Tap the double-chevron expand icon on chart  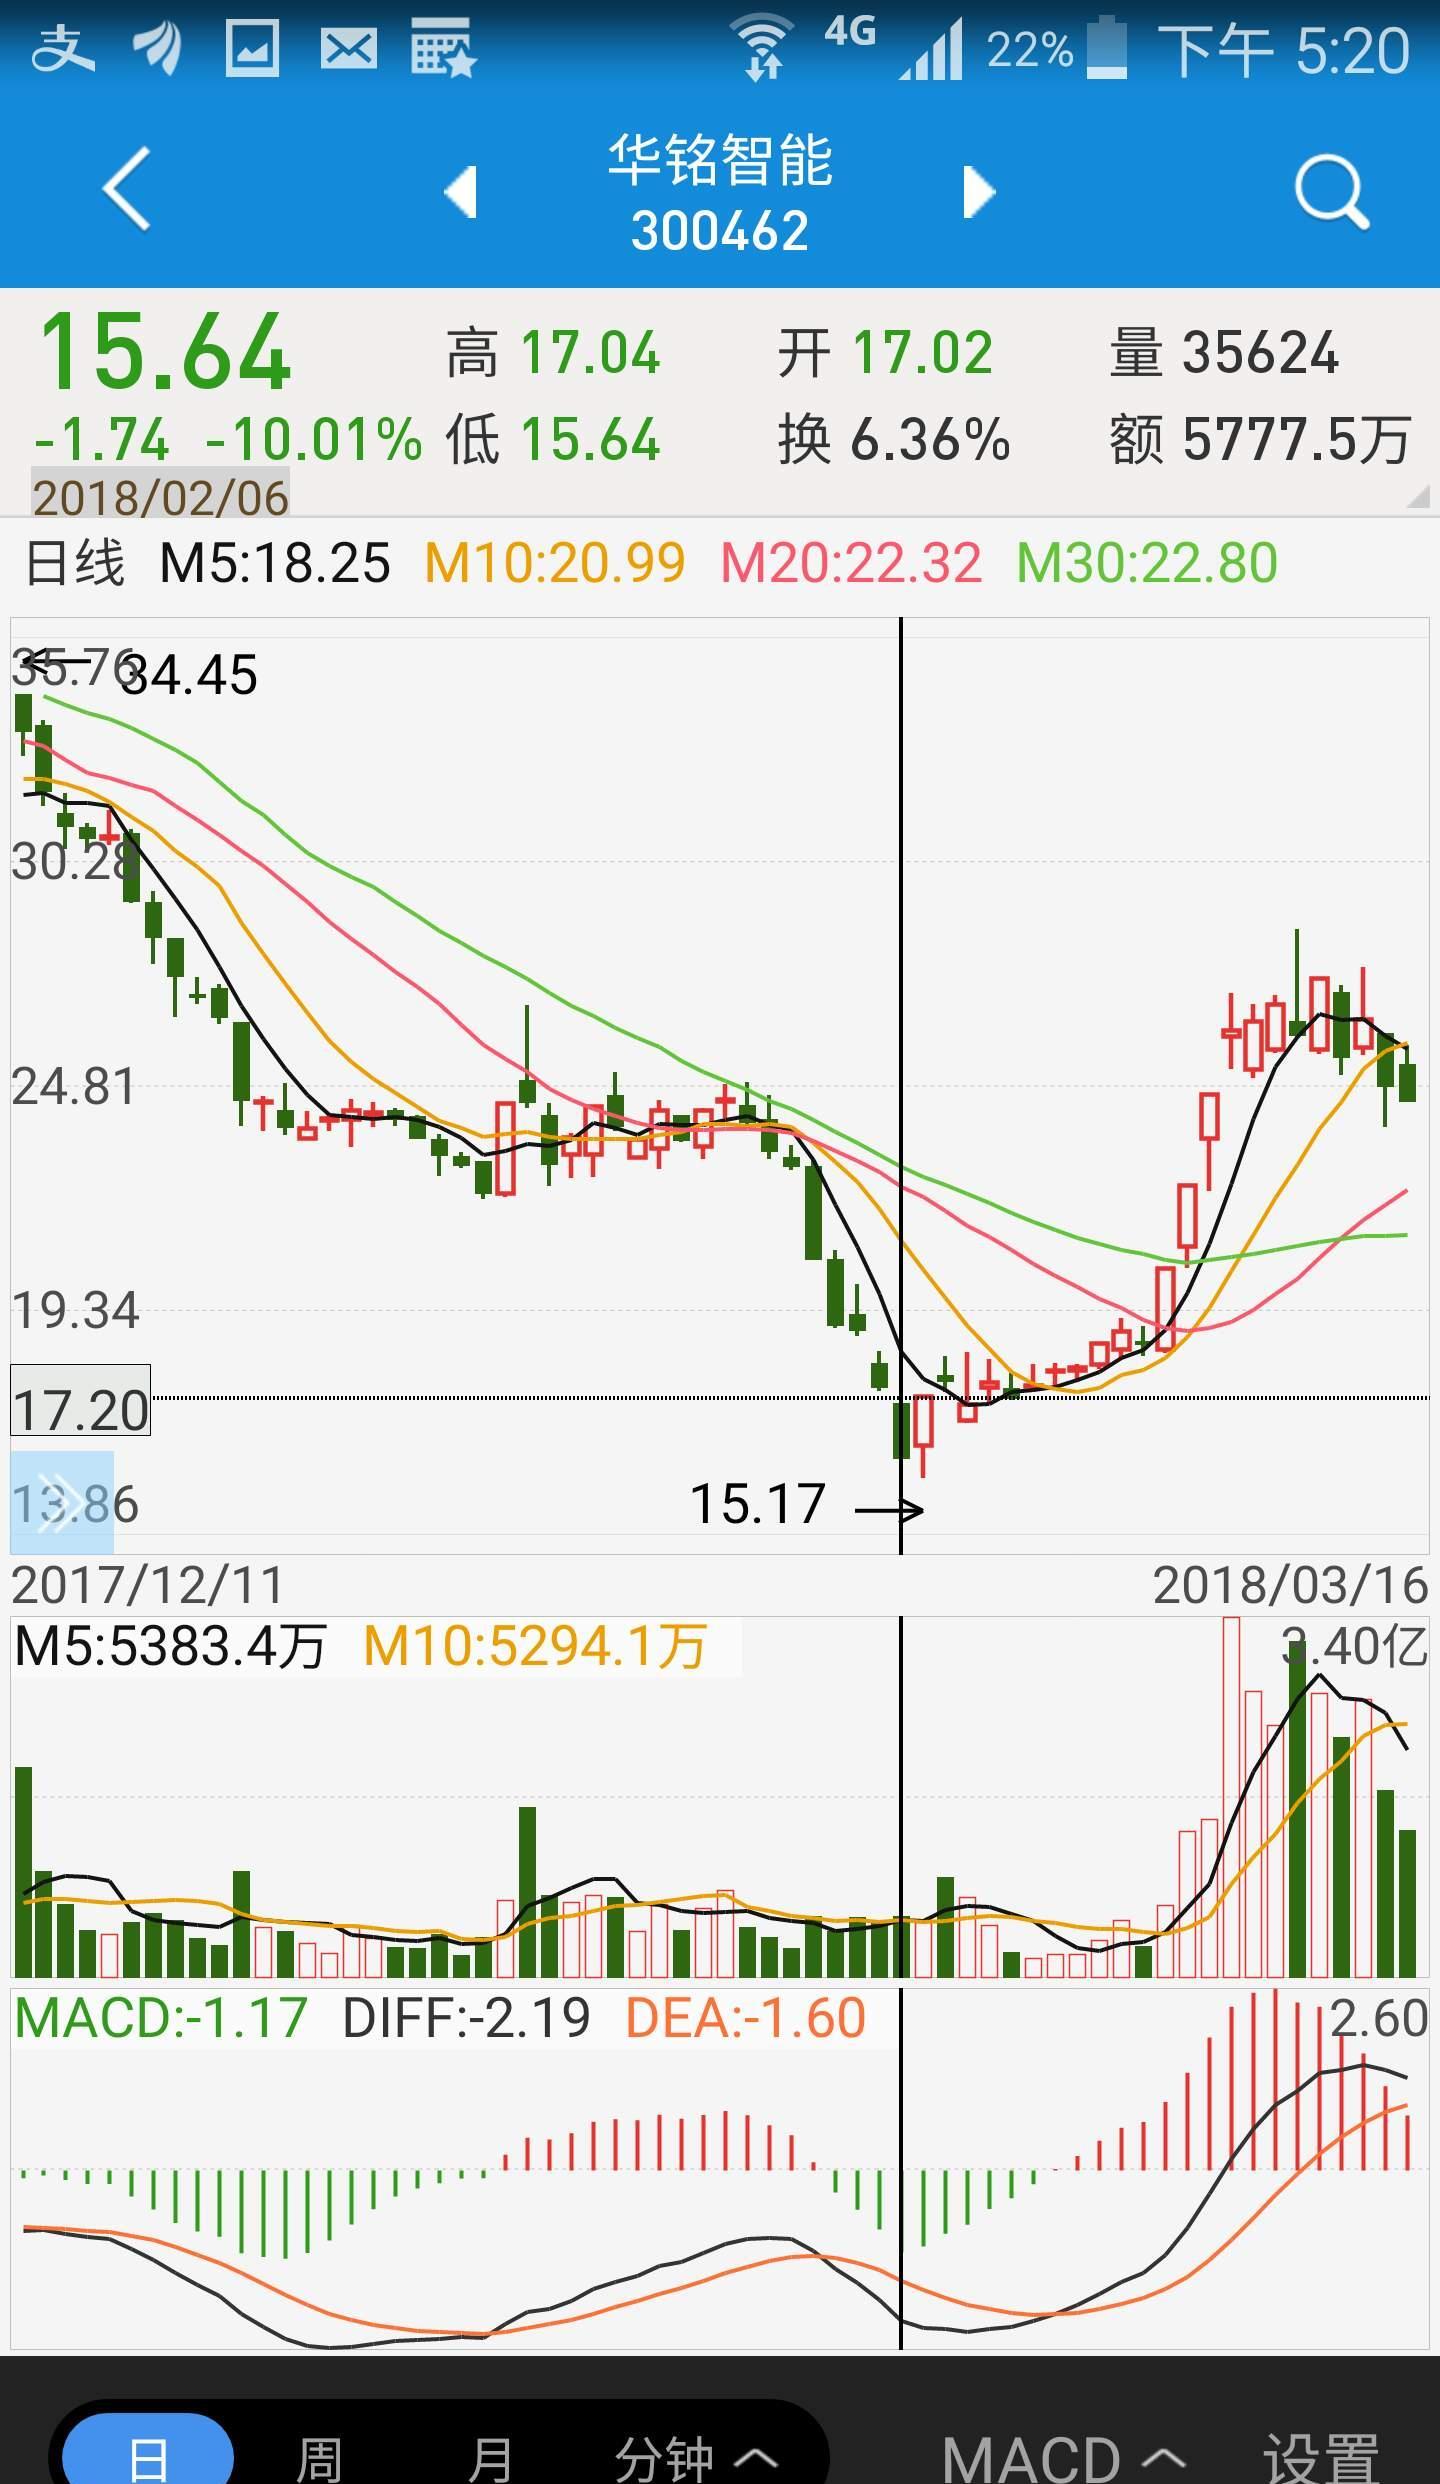[x=61, y=1503]
